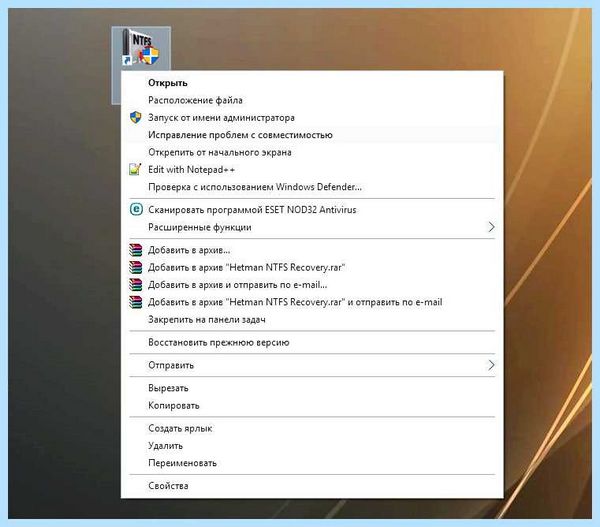Choose Добавить в архив "Hetman NTFS Recovery.rar"
Viewport: 600px width, 527px height.
pos(312,267)
